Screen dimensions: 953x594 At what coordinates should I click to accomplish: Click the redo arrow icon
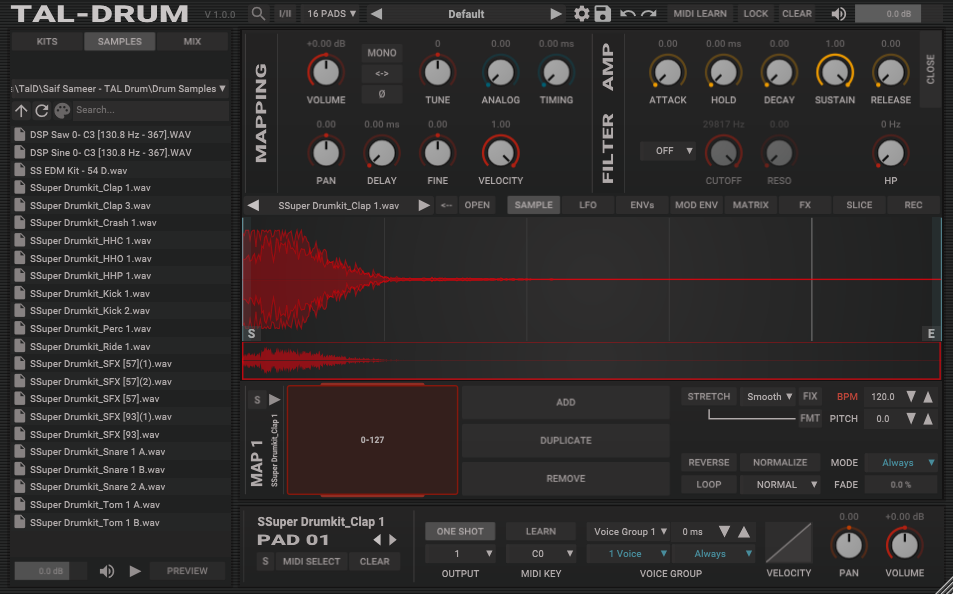[x=649, y=13]
